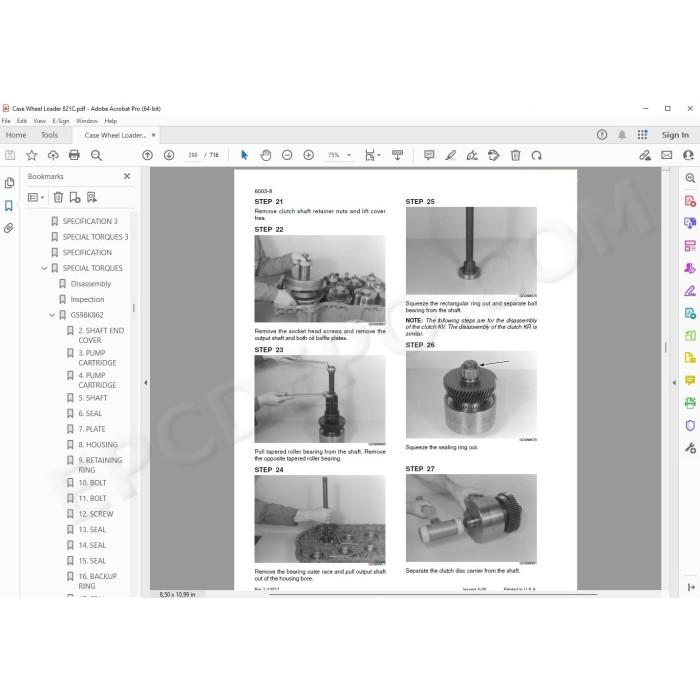Toggle the Bookmarks panel icon in sidebar
700x700 pixels.
[8, 205]
